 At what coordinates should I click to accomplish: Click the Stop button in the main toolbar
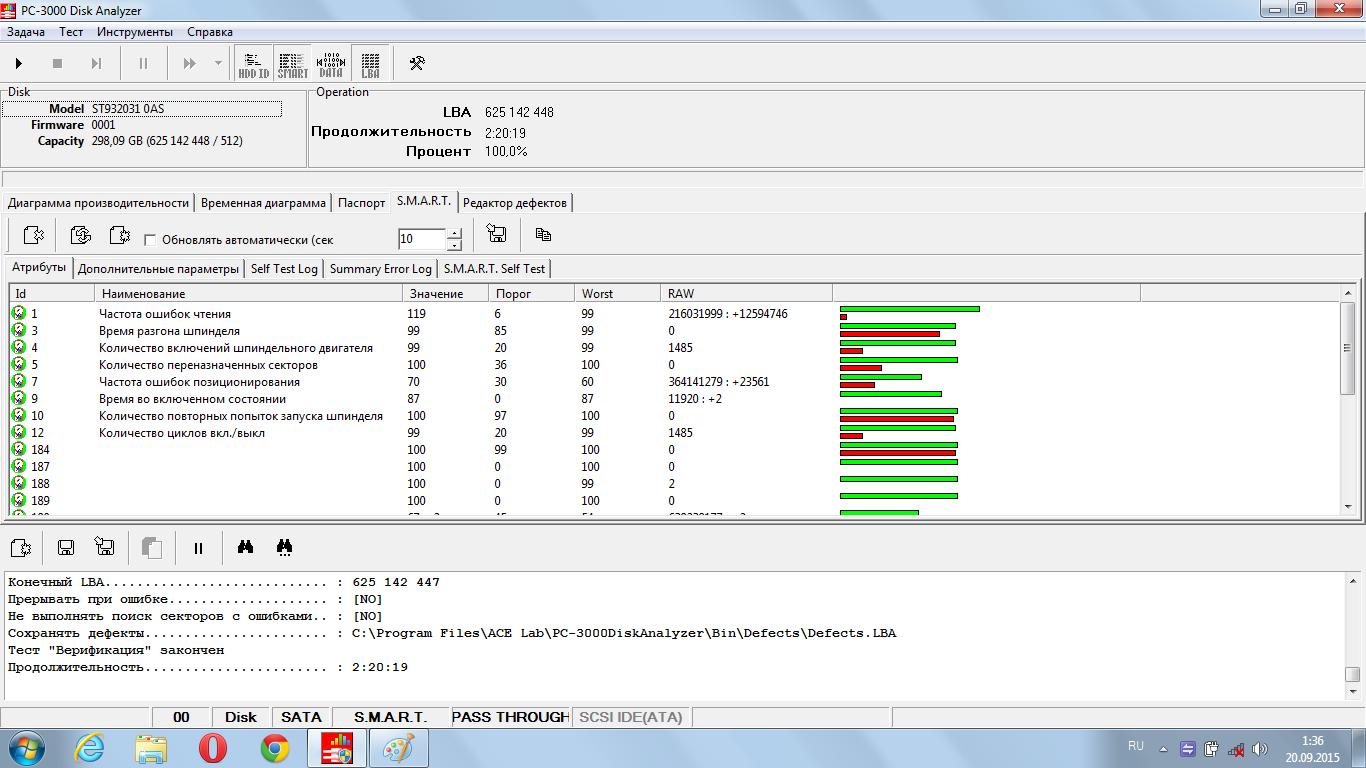tap(57, 63)
